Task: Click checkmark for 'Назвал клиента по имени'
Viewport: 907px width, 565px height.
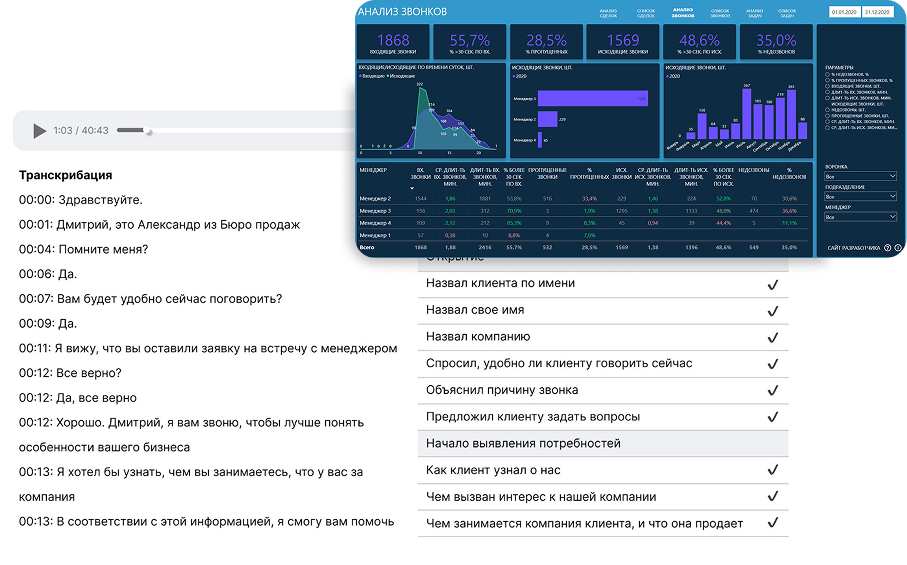Action: (x=772, y=285)
